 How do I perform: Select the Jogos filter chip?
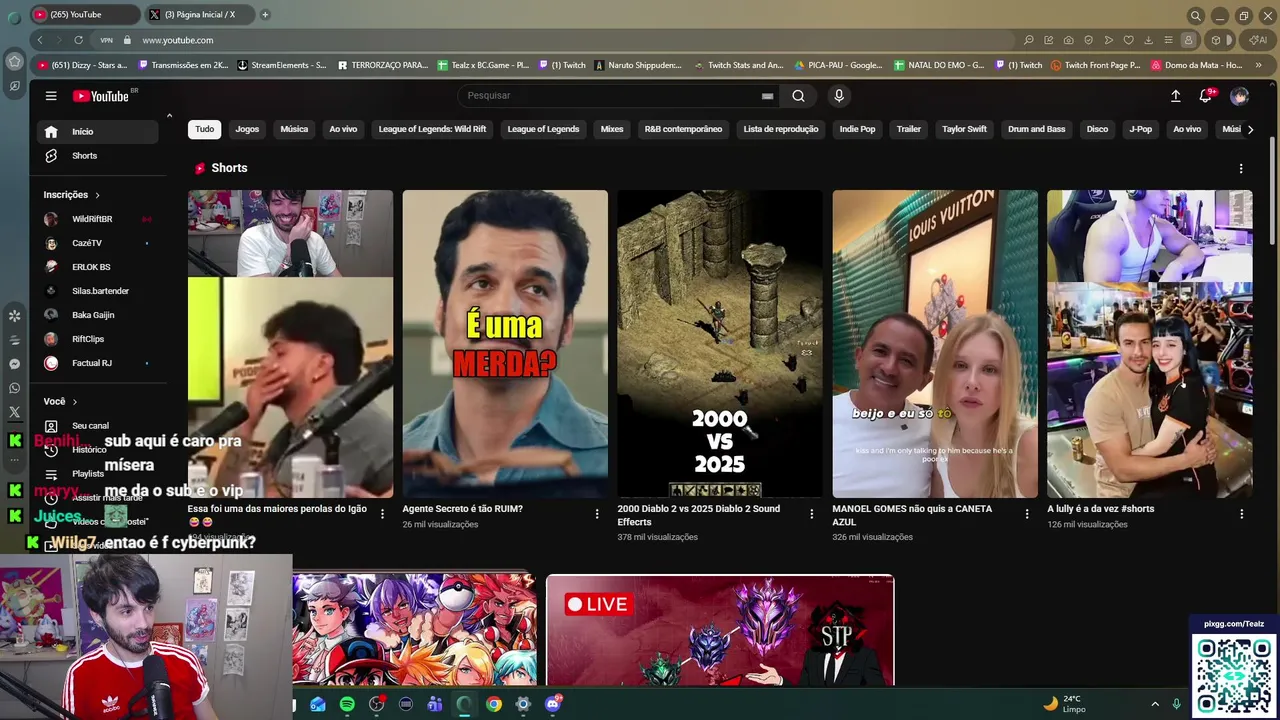247,129
